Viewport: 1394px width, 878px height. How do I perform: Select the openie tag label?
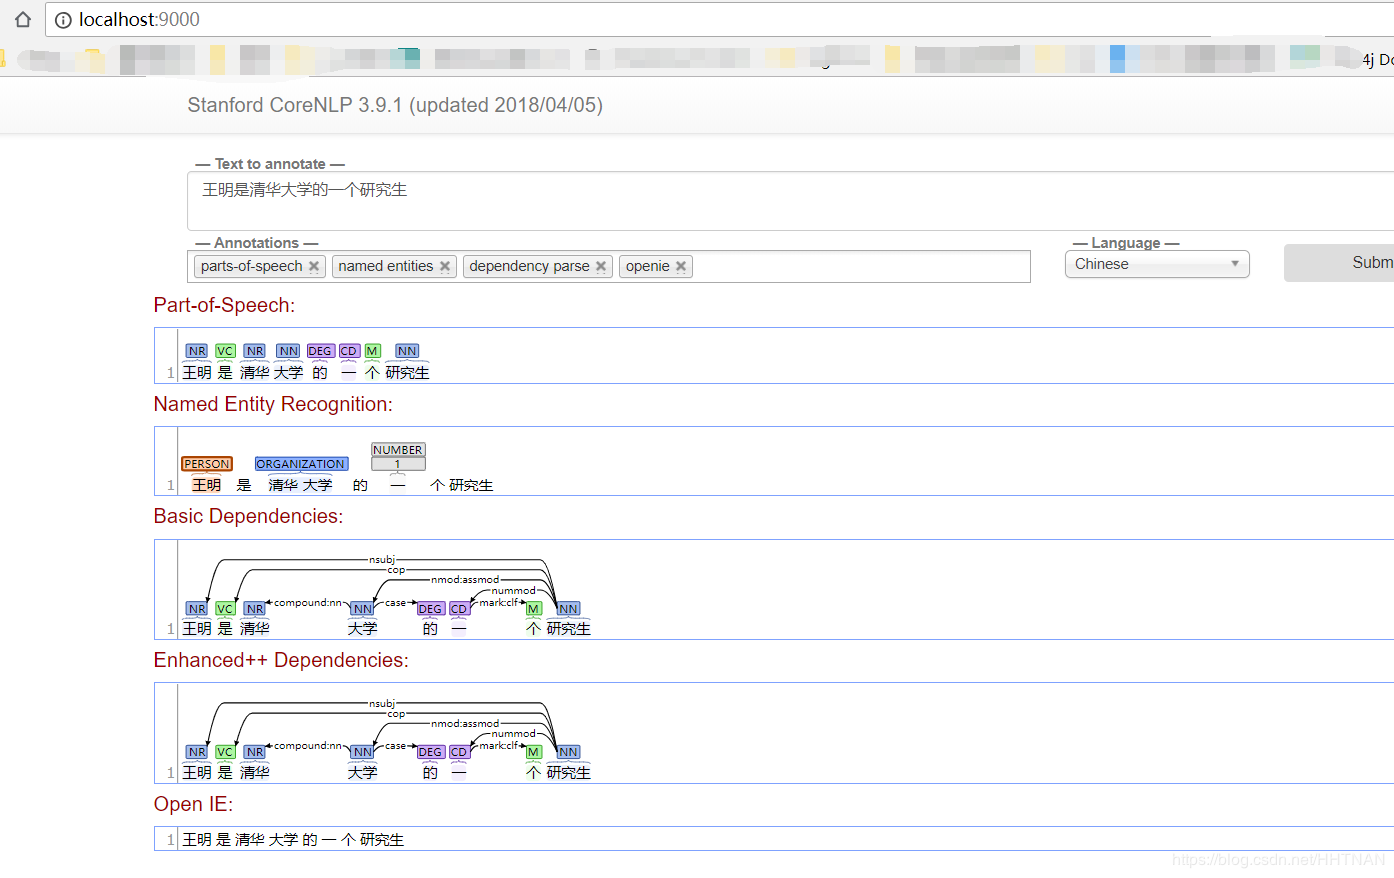pos(648,266)
